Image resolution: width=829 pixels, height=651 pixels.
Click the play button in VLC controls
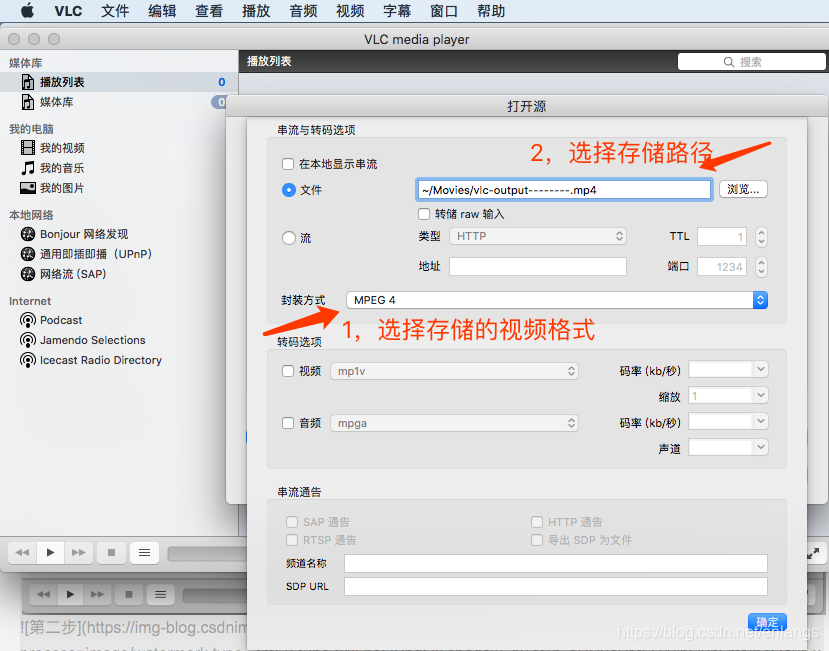click(x=51, y=553)
